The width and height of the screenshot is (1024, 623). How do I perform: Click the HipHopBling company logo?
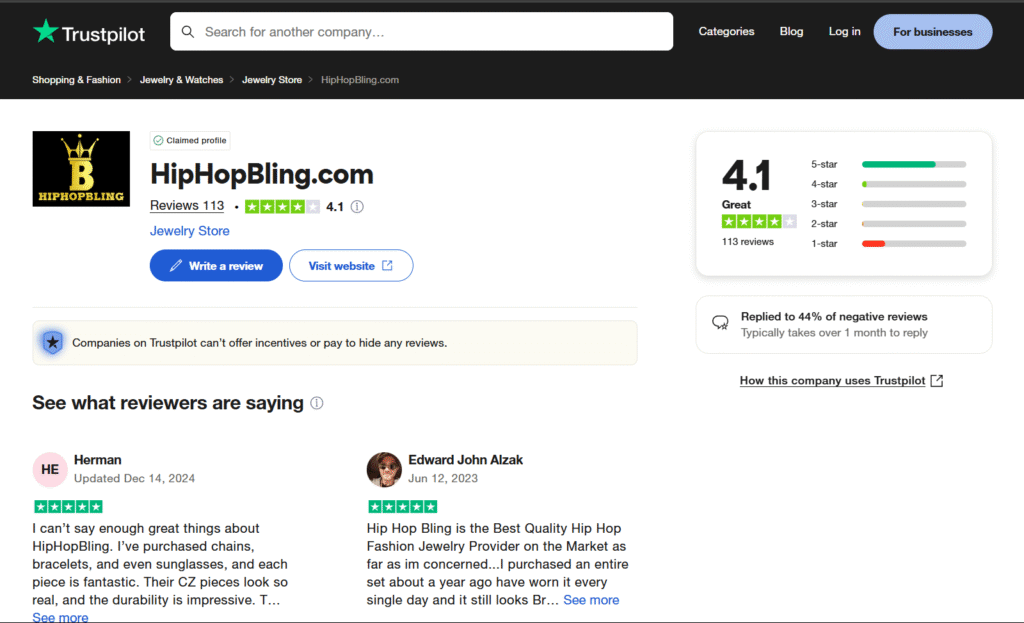[x=81, y=168]
